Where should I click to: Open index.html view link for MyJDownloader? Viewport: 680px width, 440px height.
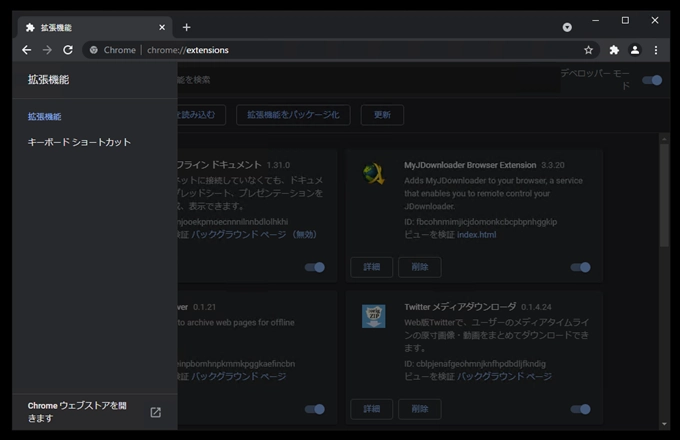476,235
